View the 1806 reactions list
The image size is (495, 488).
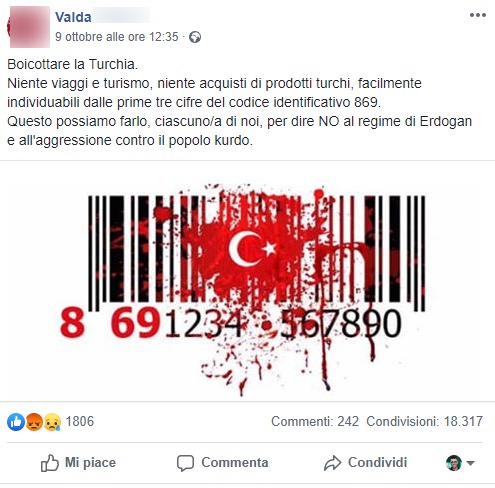click(80, 421)
